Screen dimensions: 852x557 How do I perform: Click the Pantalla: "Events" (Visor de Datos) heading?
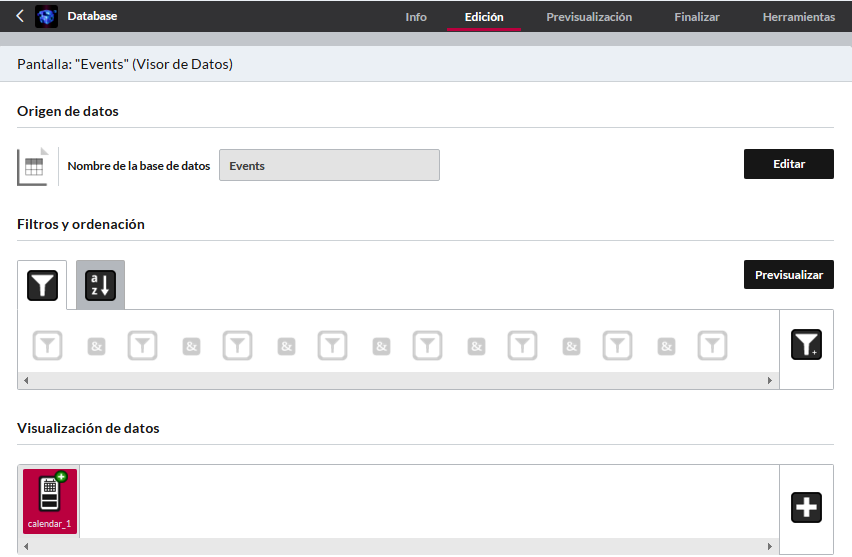pyautogui.click(x=125, y=64)
